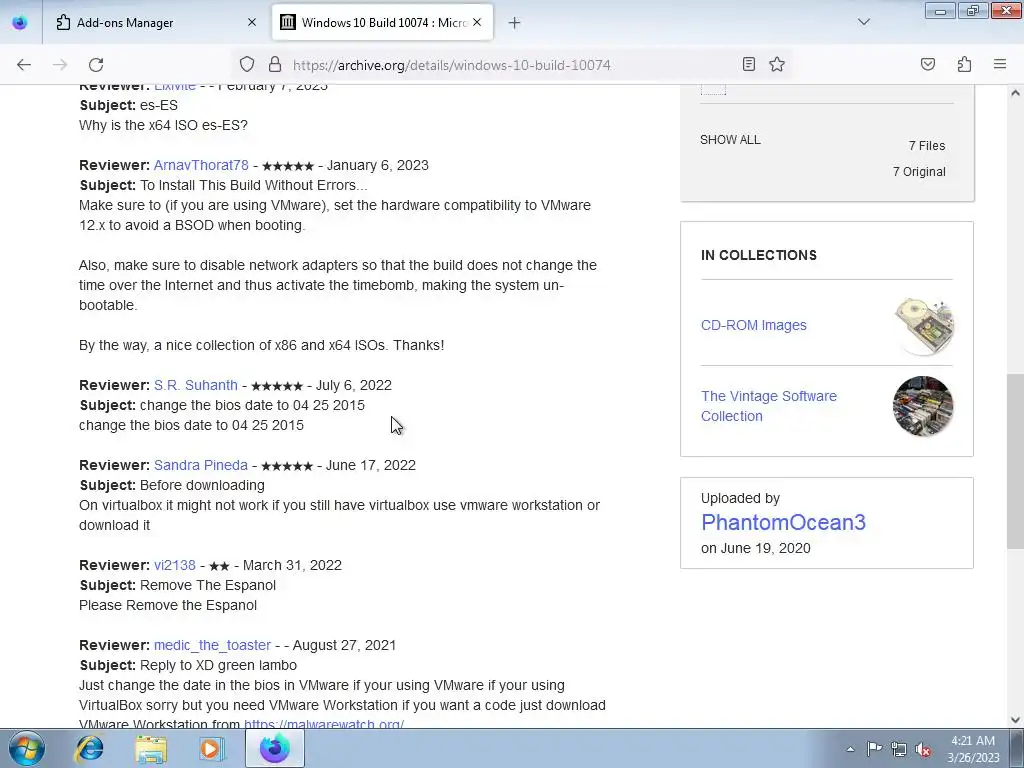View site security padlock info
The height and width of the screenshot is (768, 1024).
pos(275,65)
